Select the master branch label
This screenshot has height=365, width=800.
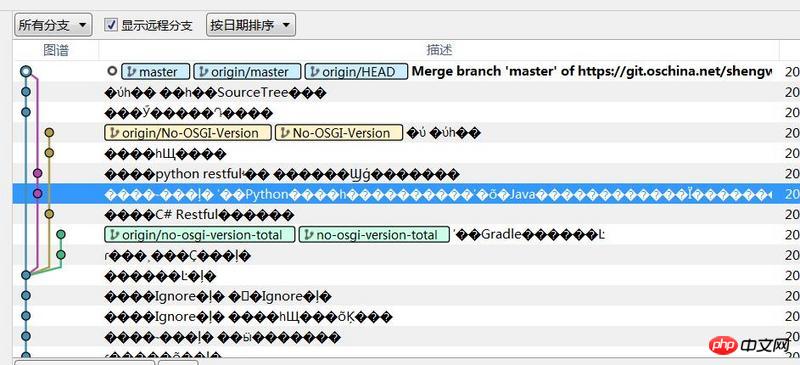156,72
